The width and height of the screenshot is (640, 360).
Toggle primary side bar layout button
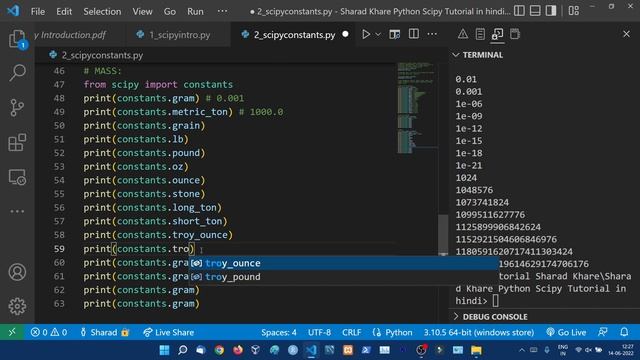click(x=519, y=11)
